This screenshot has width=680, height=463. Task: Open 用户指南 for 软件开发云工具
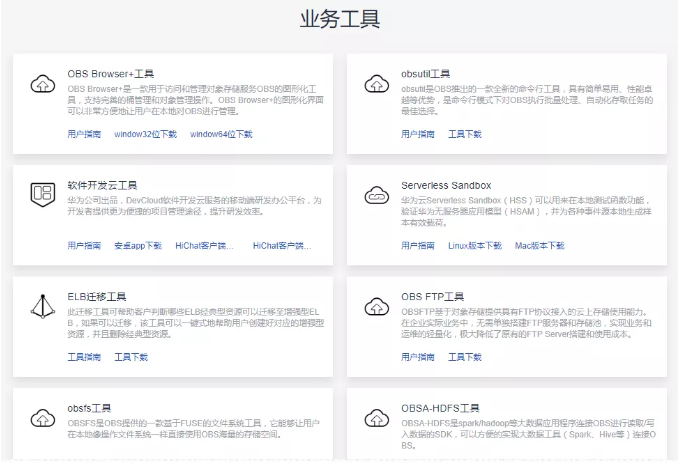click(x=84, y=246)
